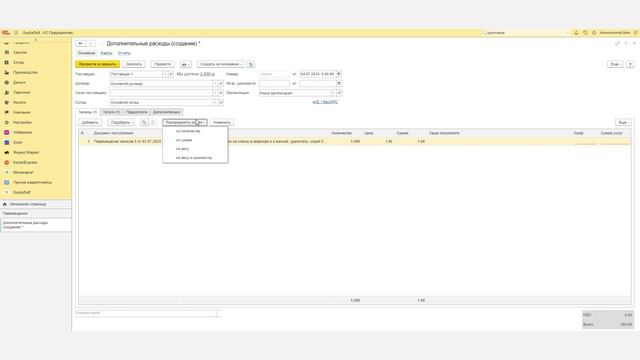
Task: Open the Персонал section in sidebar
Action: (x=21, y=93)
